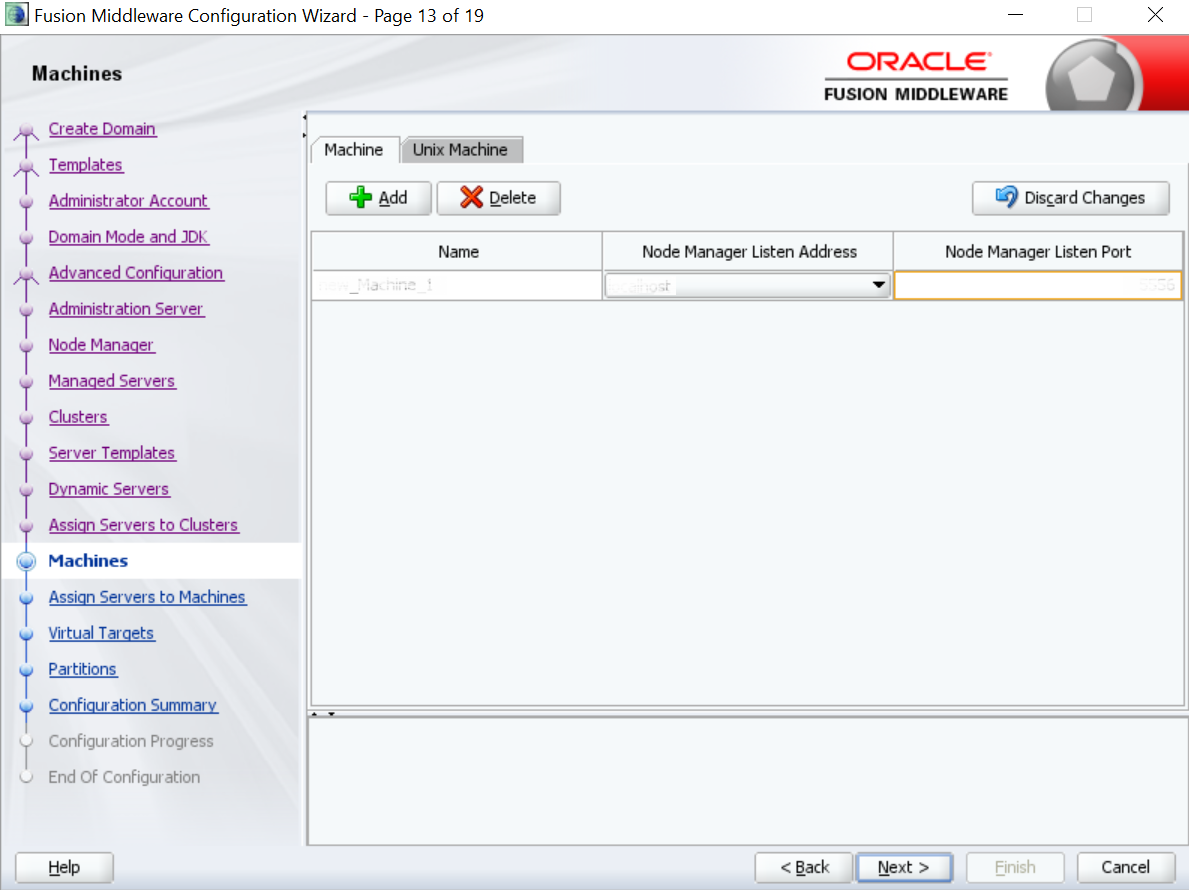The height and width of the screenshot is (890, 1189).
Task: Select the Machines step entry
Action: [x=88, y=561]
